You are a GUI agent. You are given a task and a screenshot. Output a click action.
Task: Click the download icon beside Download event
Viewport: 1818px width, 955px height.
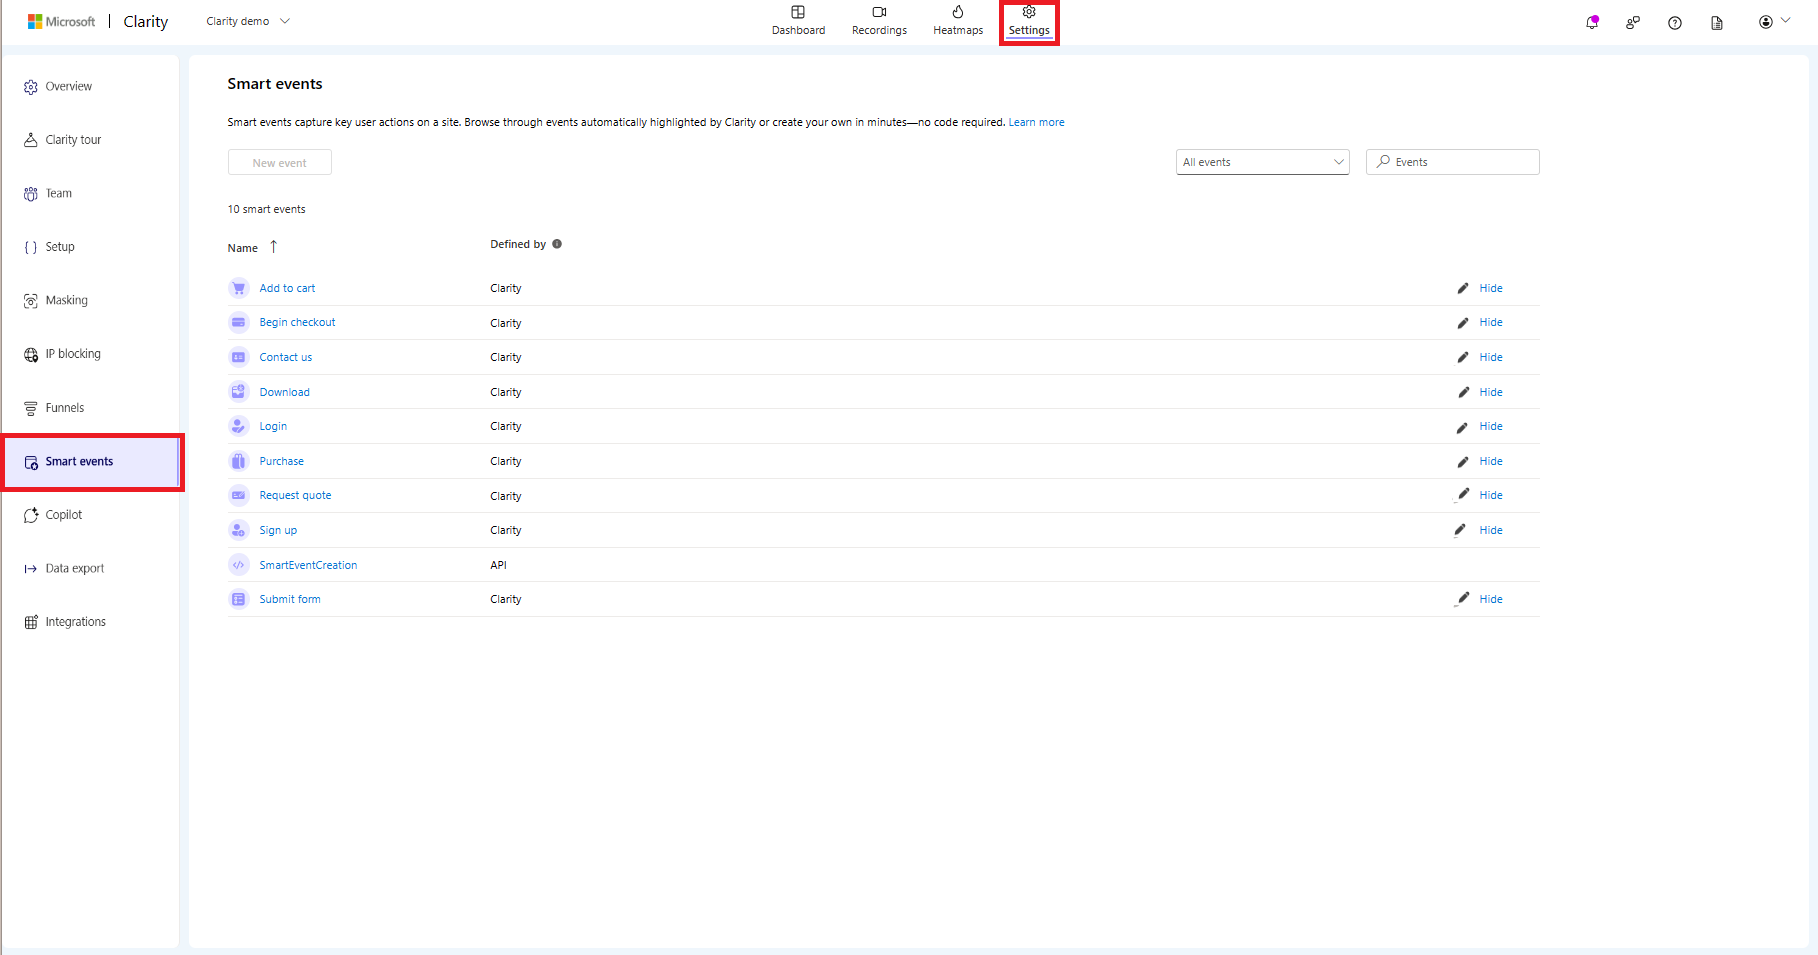(238, 392)
